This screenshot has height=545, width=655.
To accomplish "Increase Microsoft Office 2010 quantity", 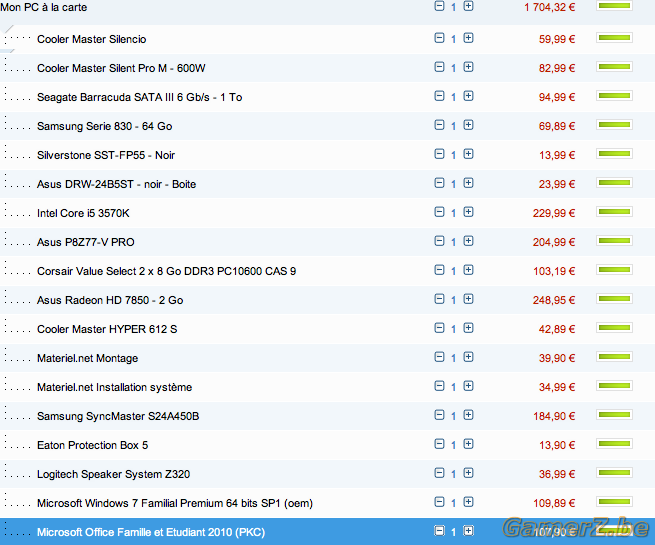I will 468,531.
